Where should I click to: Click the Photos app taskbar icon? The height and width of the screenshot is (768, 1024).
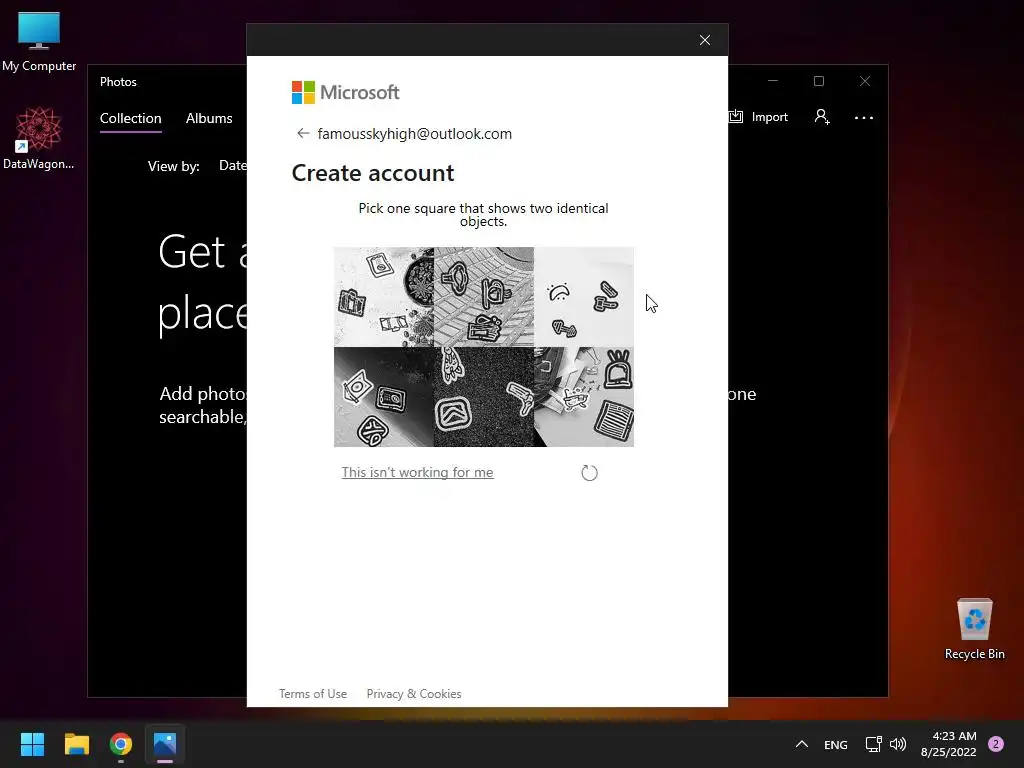[165, 744]
